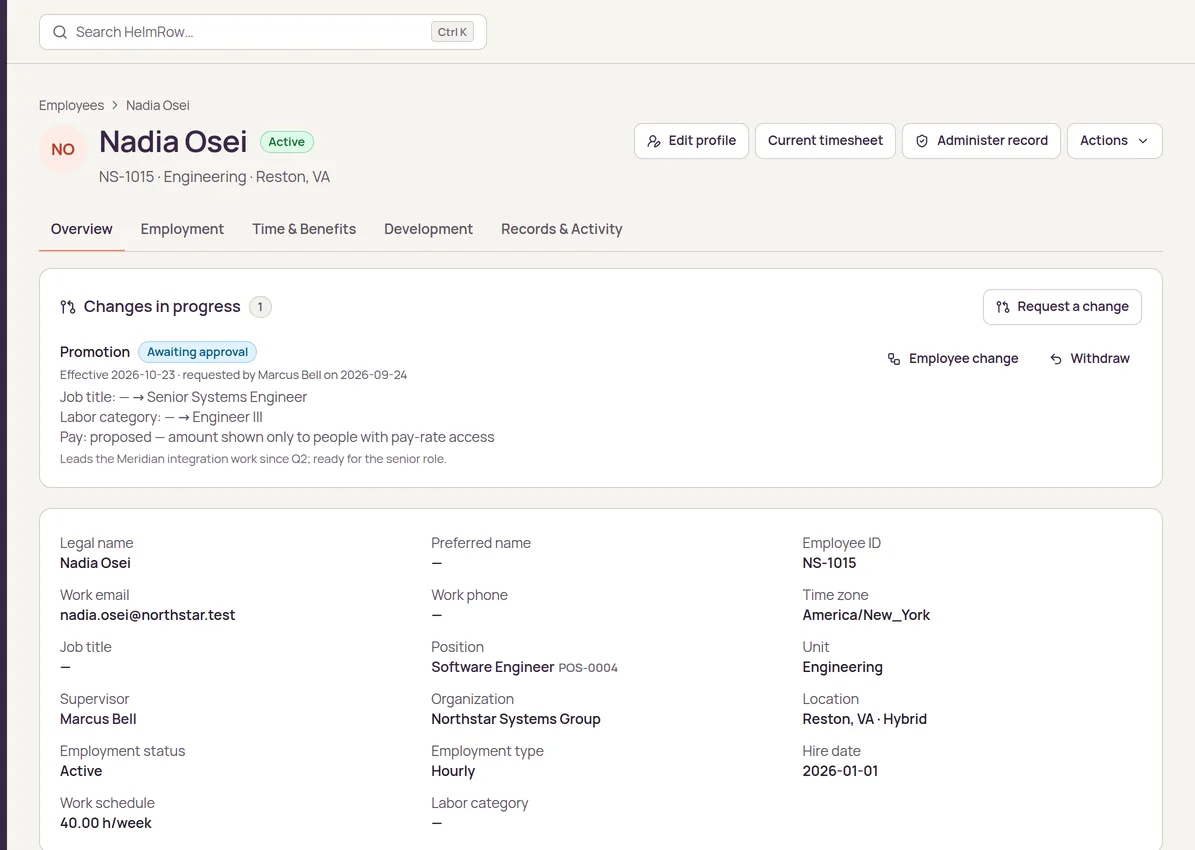Switch to the Overview tab

click(82, 229)
